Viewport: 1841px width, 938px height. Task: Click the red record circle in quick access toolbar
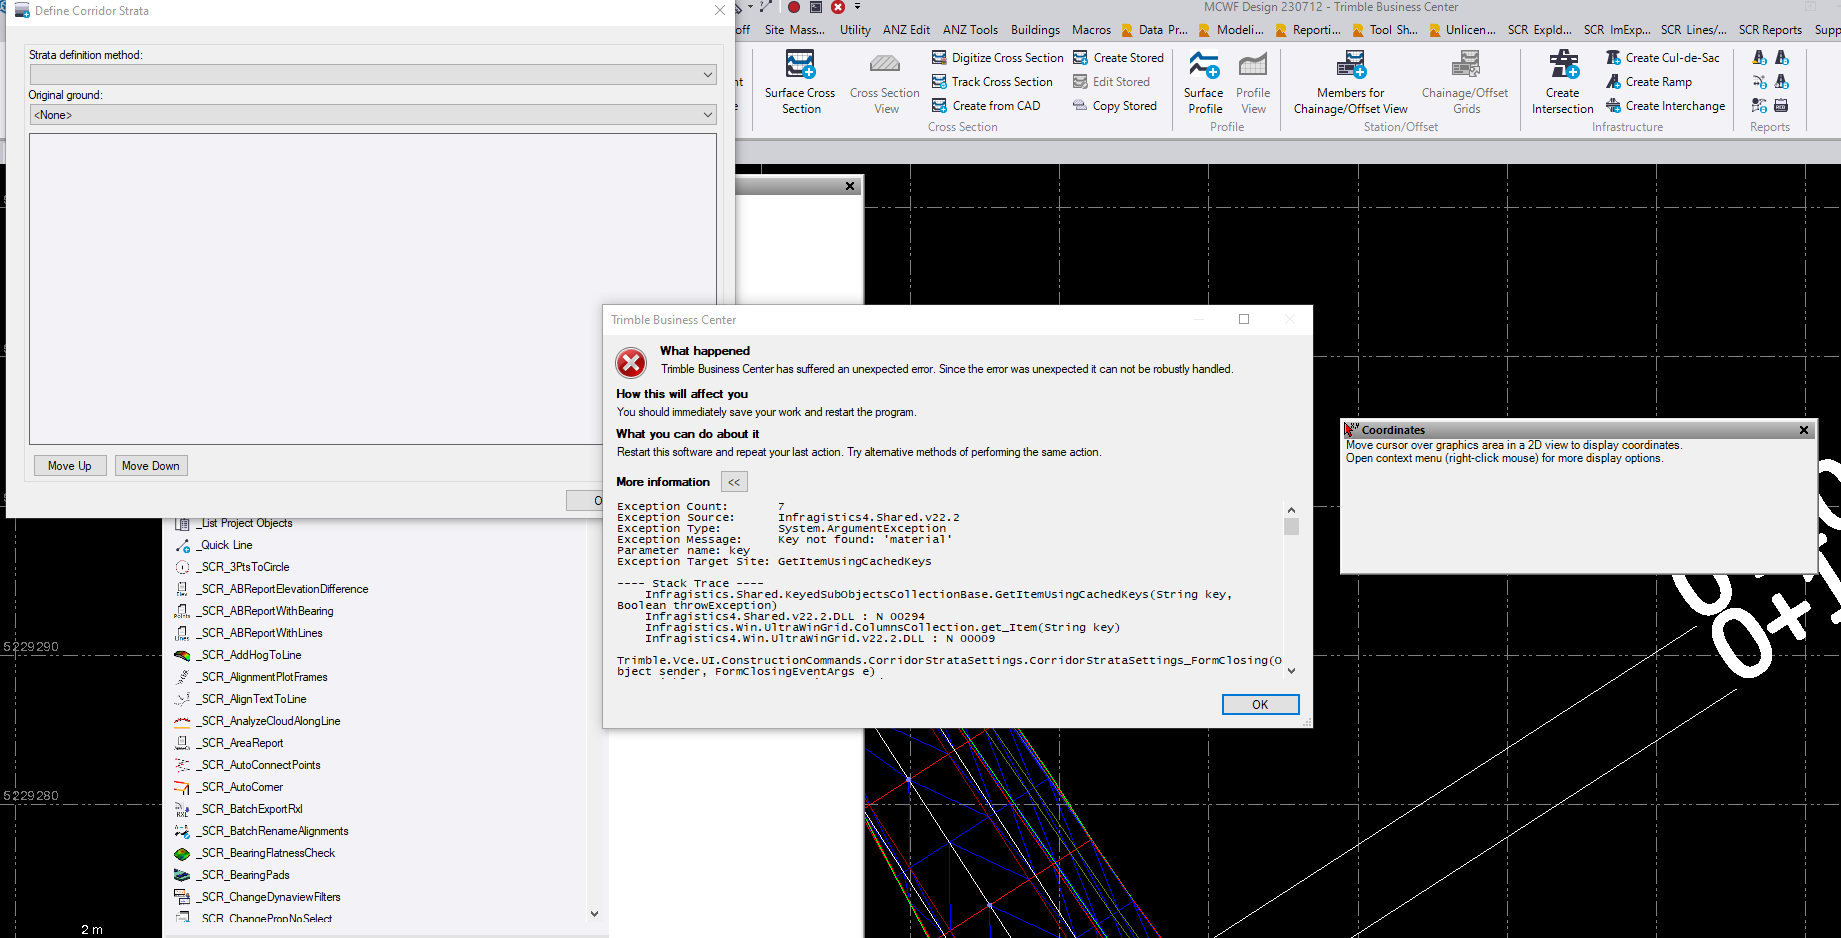[794, 7]
